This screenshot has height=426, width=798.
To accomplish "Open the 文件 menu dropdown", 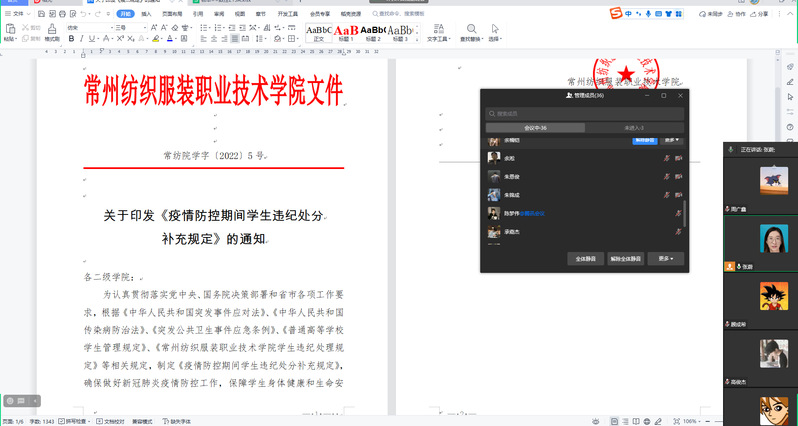I will 18,14.
